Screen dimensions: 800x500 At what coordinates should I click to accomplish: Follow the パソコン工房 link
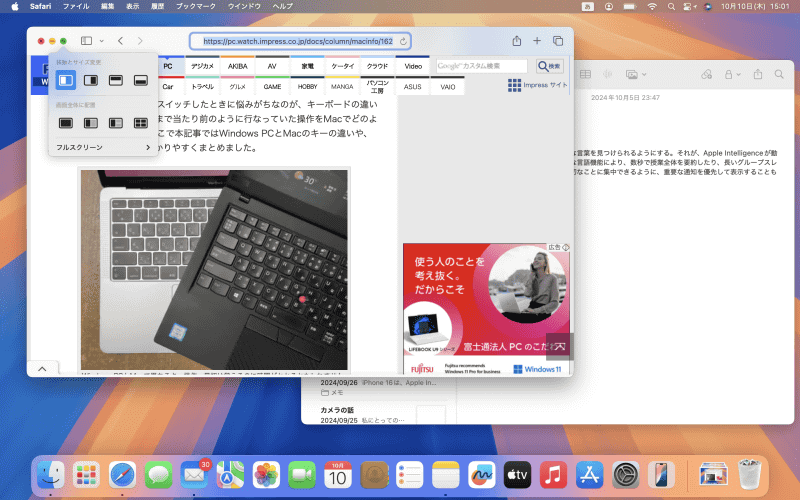pos(377,87)
